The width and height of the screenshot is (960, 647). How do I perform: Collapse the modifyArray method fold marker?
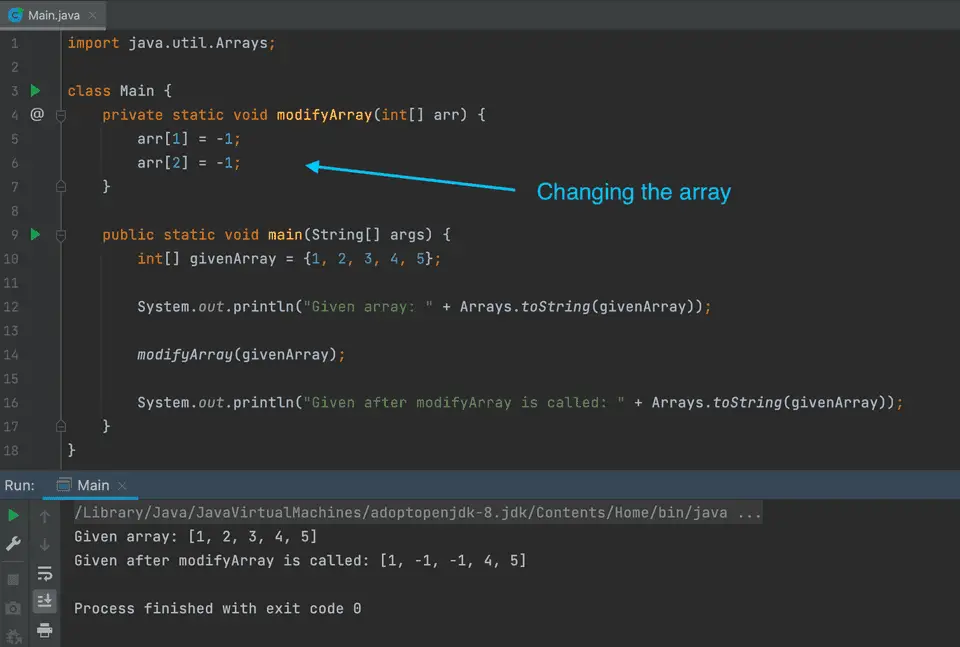(61, 115)
